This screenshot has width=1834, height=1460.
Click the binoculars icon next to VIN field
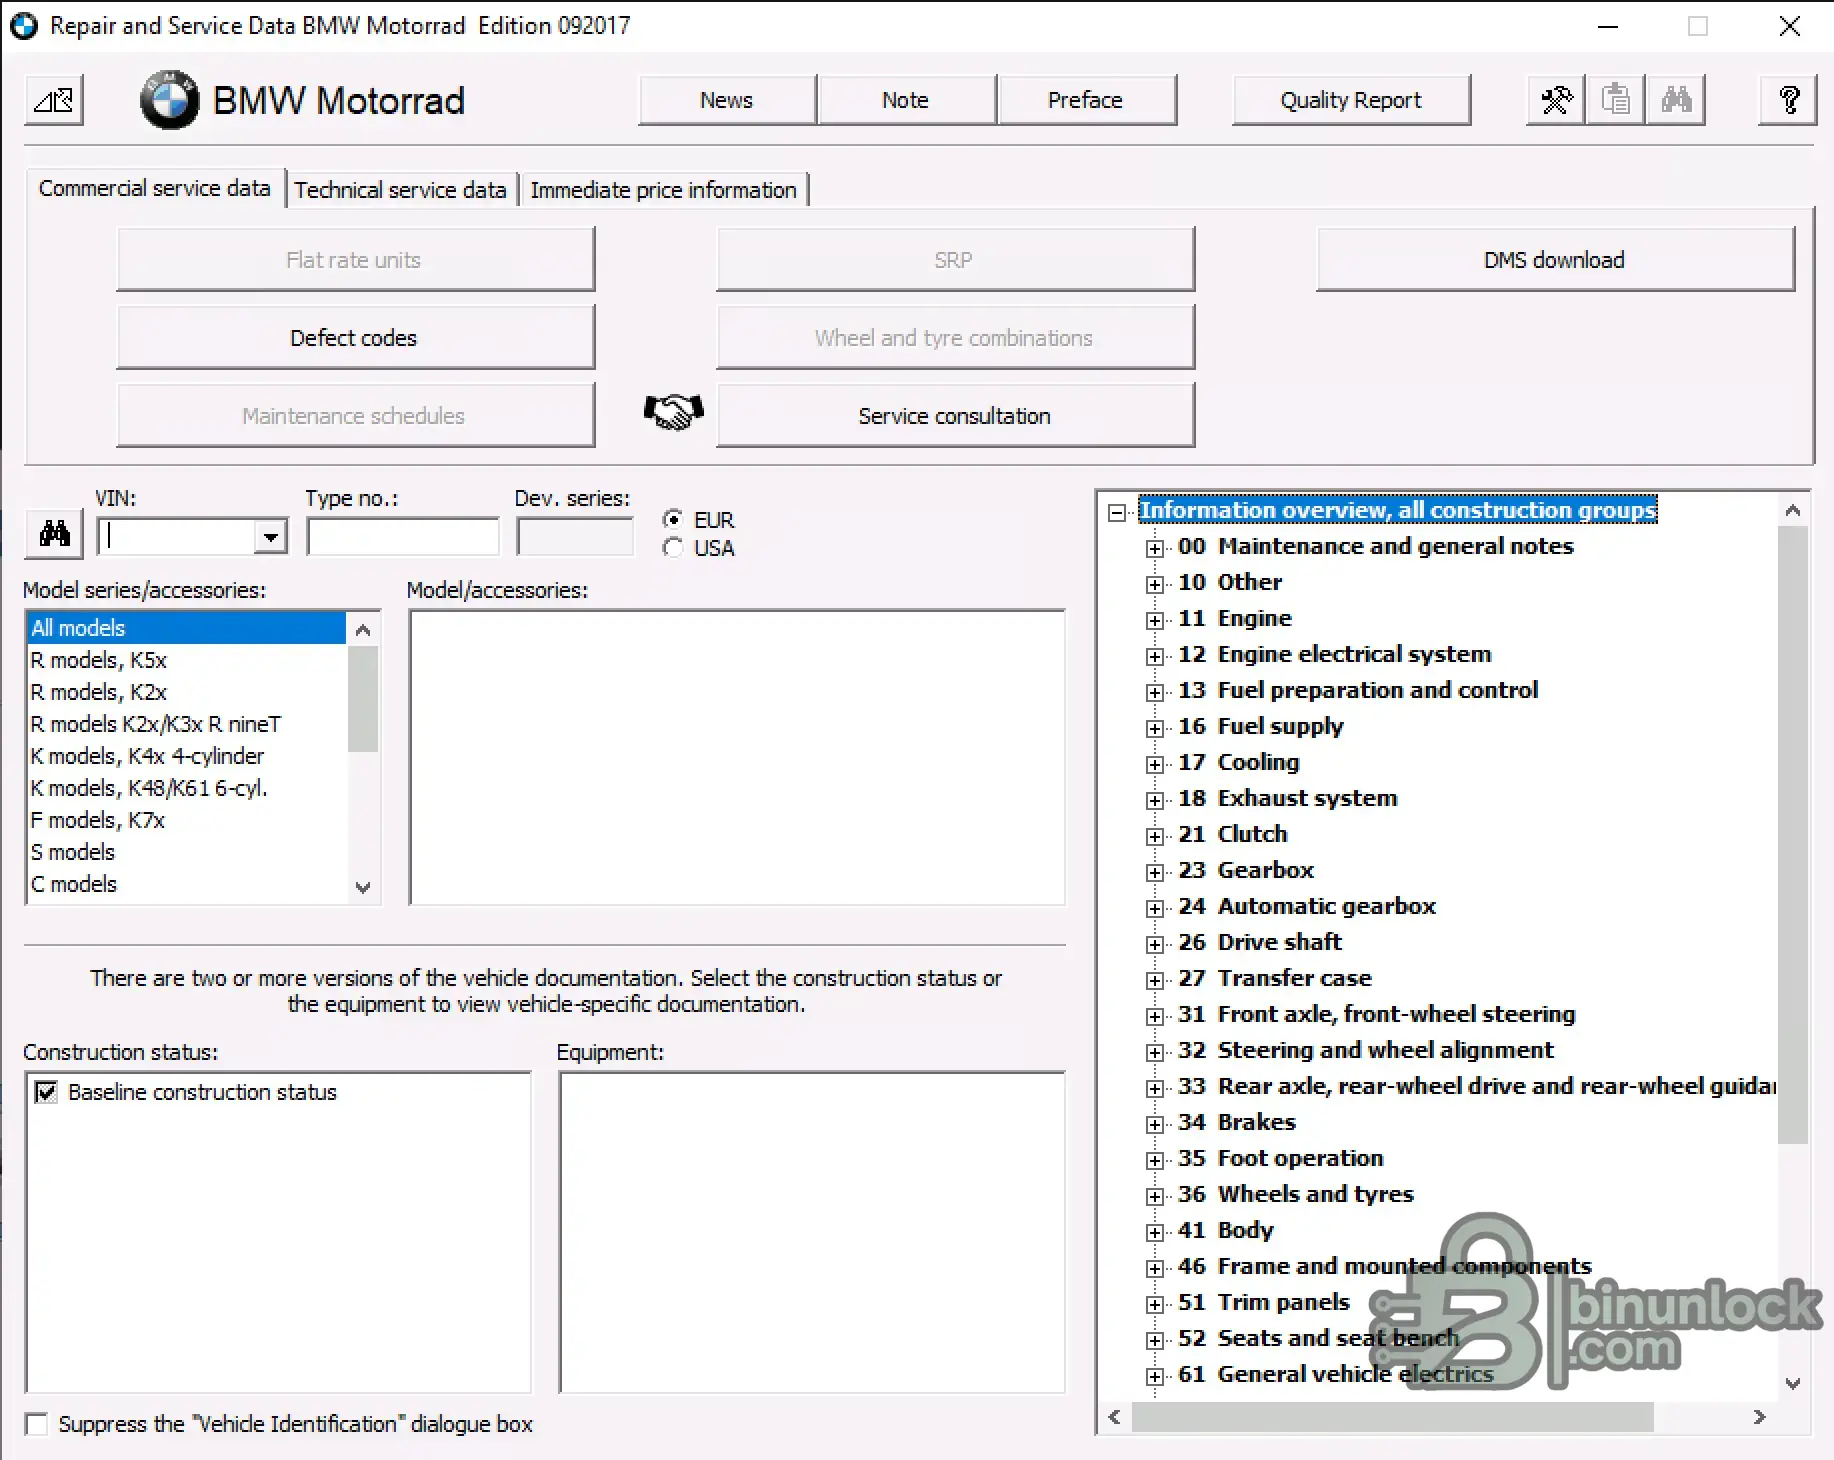click(x=54, y=533)
